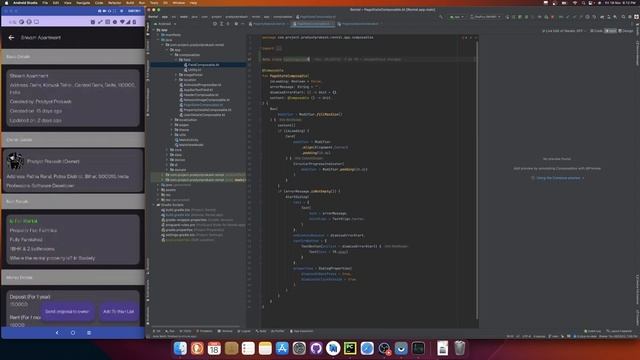The height and width of the screenshot is (360, 640).
Task: Switch editor to Code view mode
Action: coord(597,31)
